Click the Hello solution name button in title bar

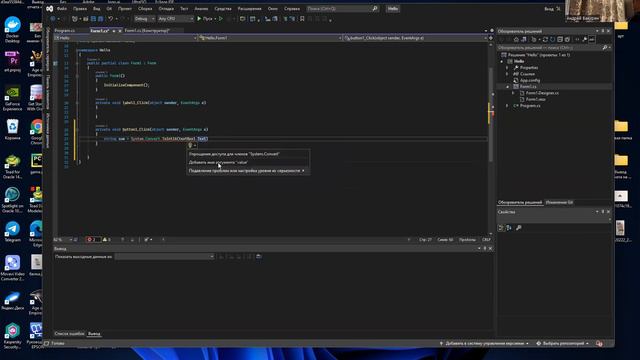click(393, 9)
